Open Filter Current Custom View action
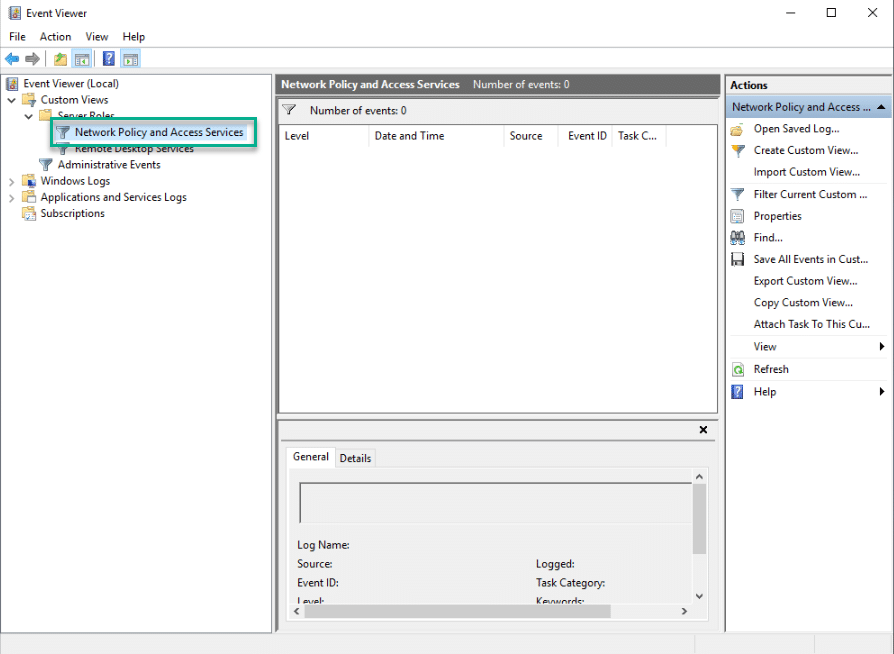The height and width of the screenshot is (654, 894). (x=810, y=194)
